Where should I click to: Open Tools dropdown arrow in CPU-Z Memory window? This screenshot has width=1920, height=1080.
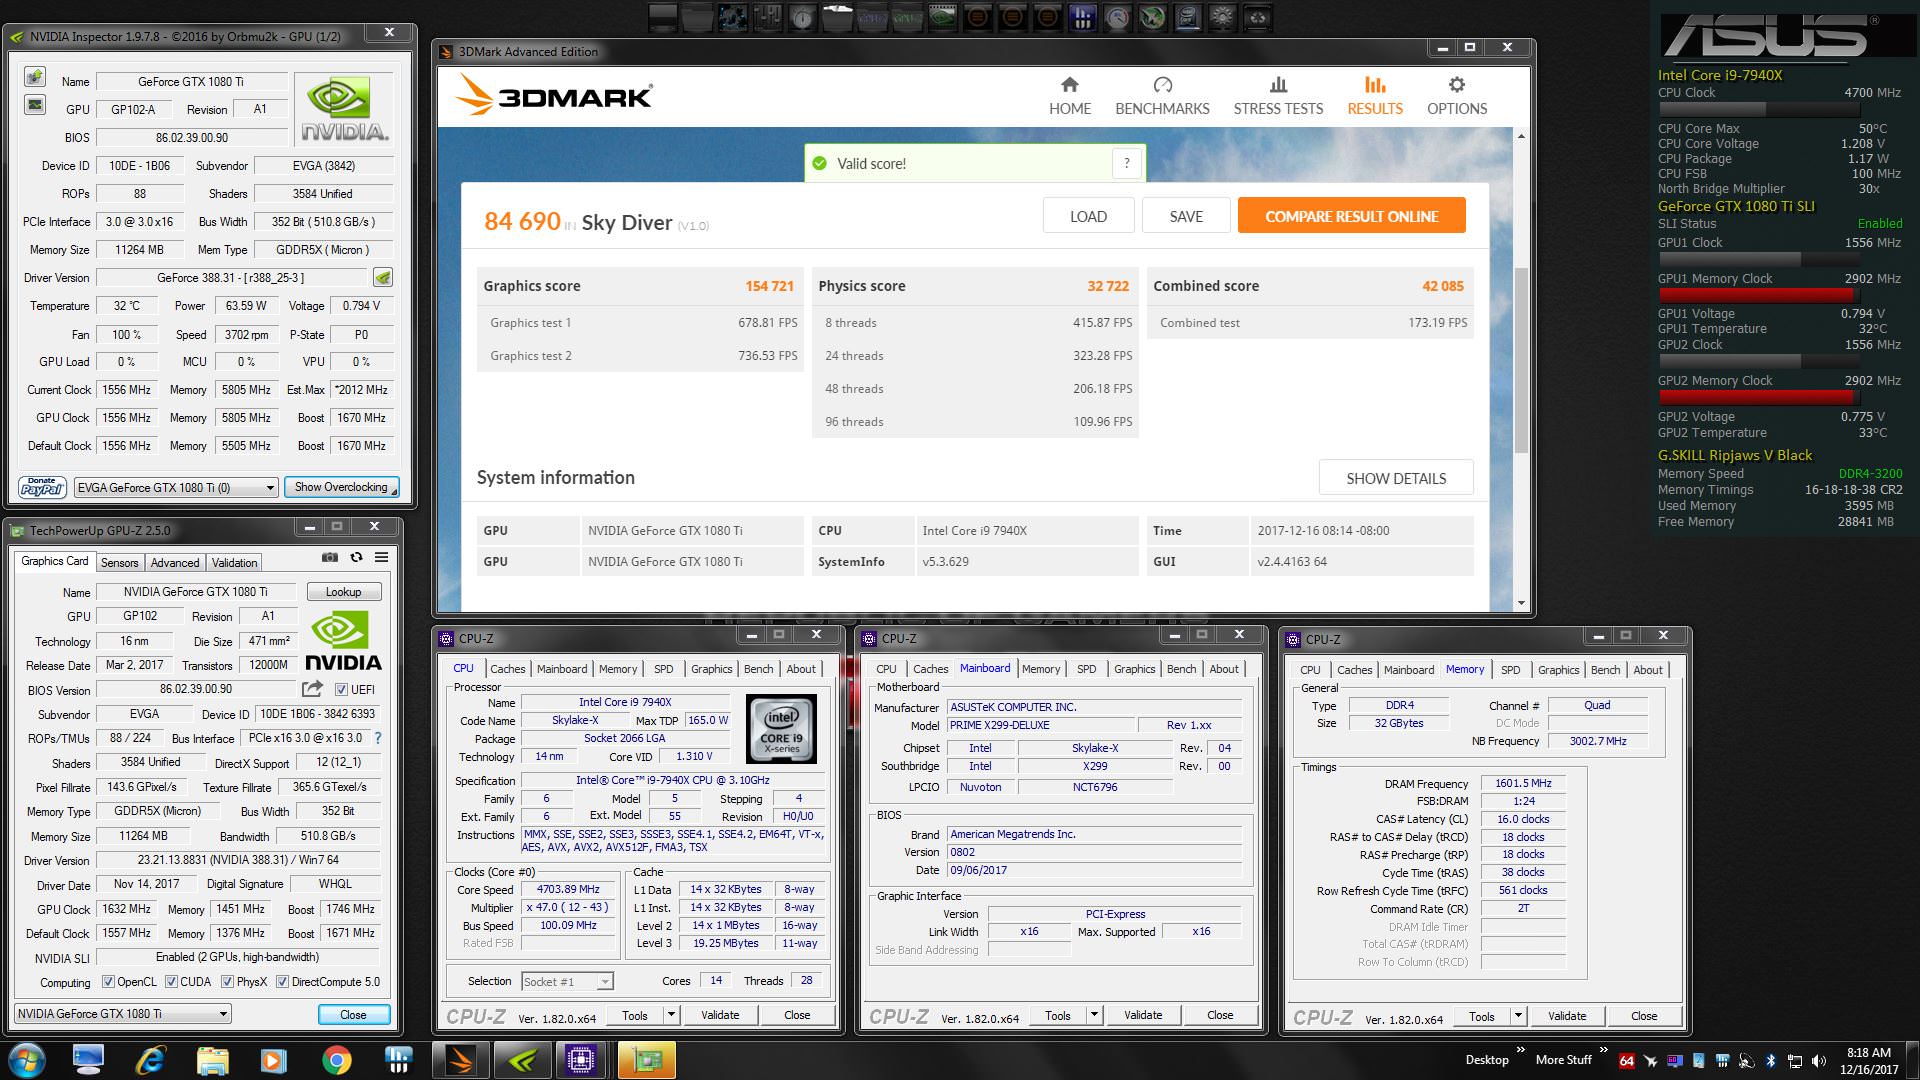coord(1518,1016)
